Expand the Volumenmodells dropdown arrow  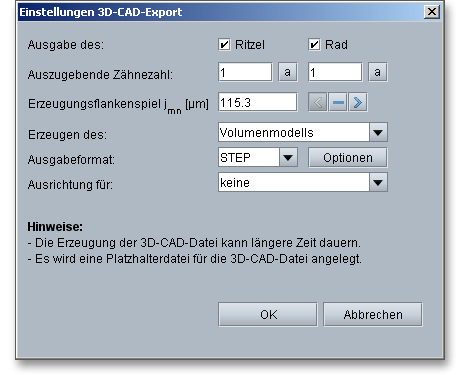[378, 133]
